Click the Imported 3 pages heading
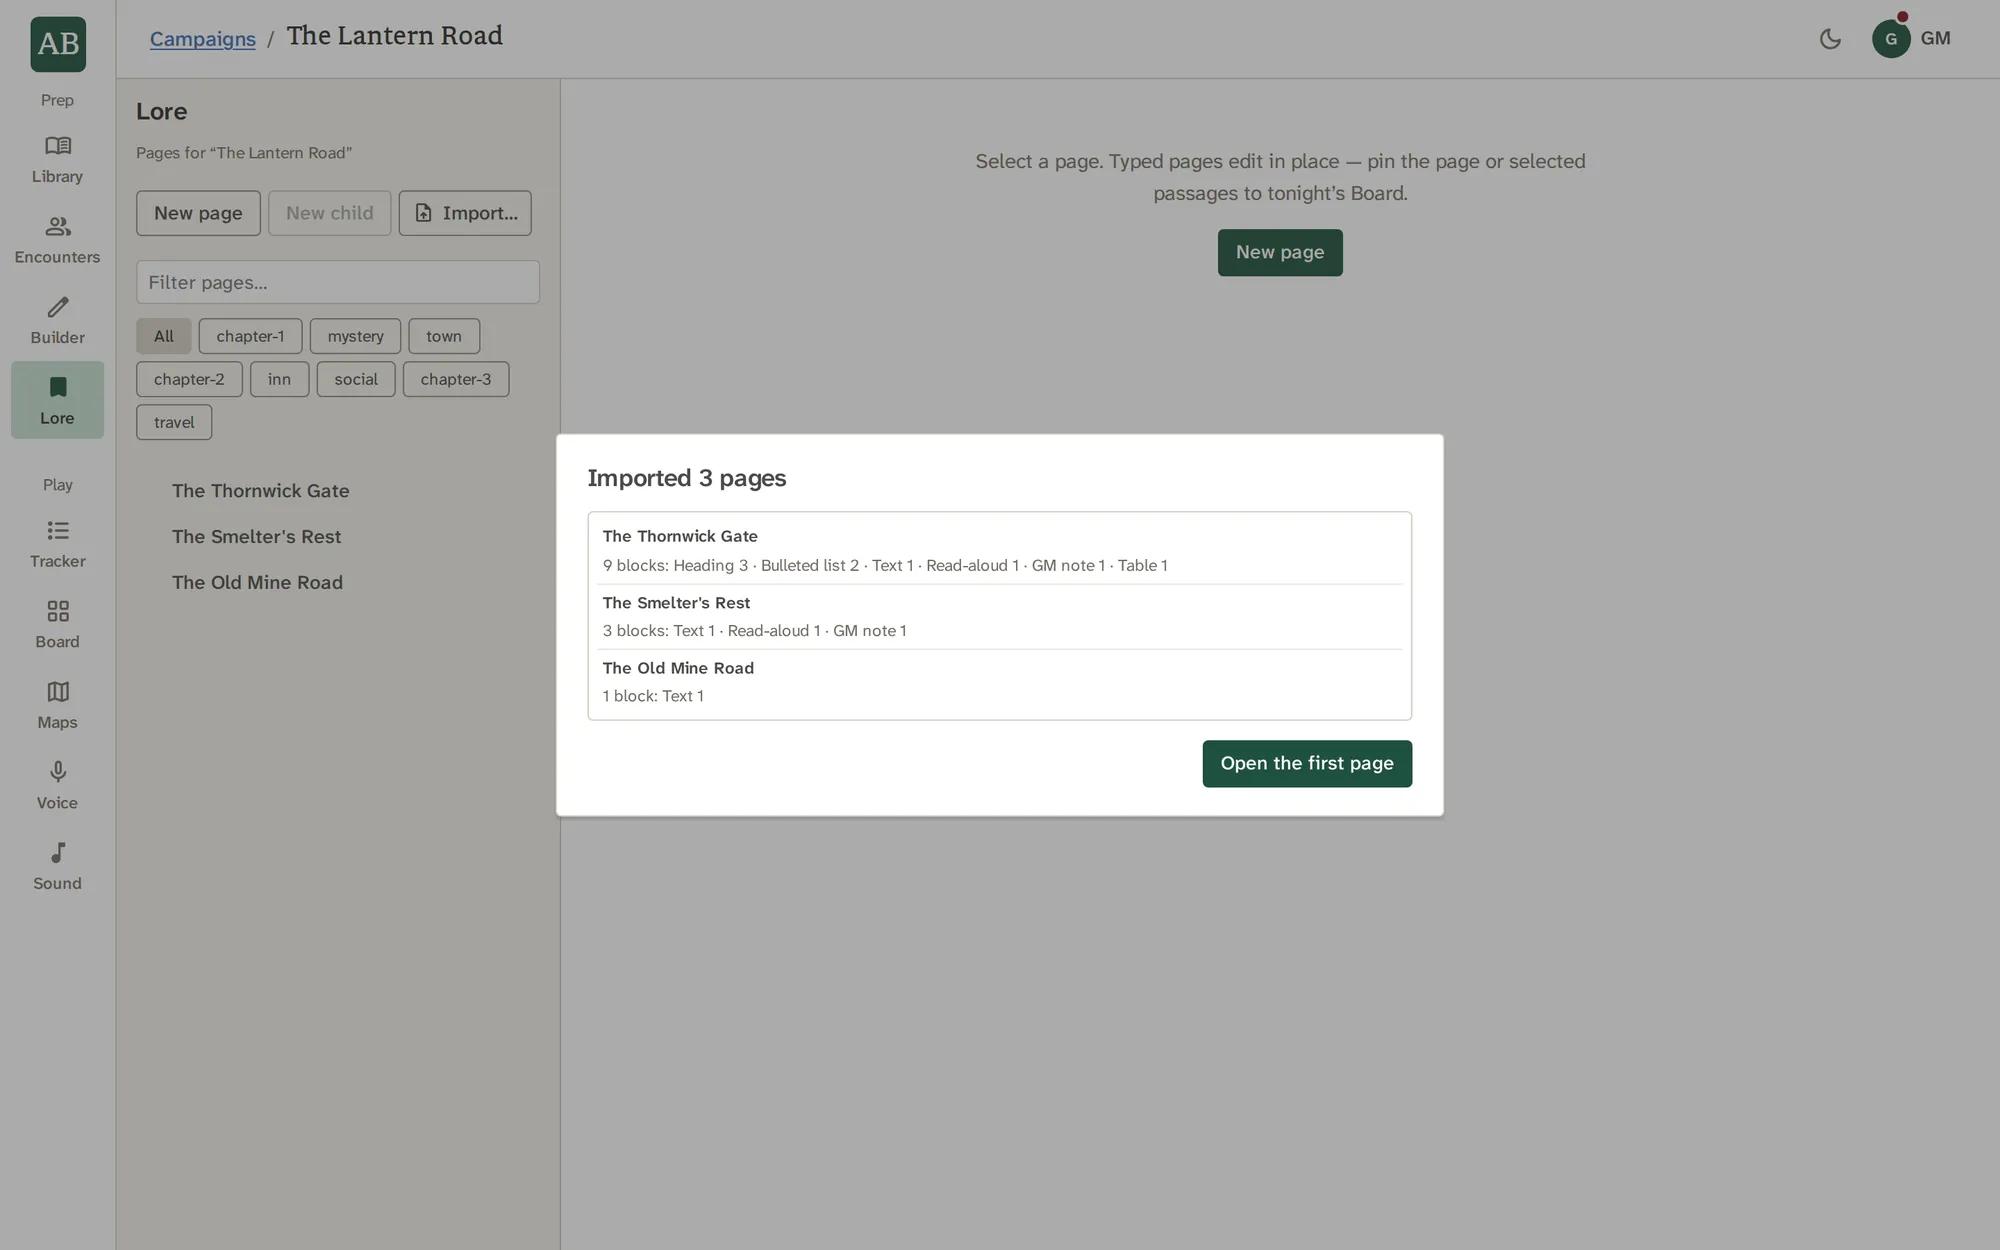The width and height of the screenshot is (2000, 1250). point(687,478)
